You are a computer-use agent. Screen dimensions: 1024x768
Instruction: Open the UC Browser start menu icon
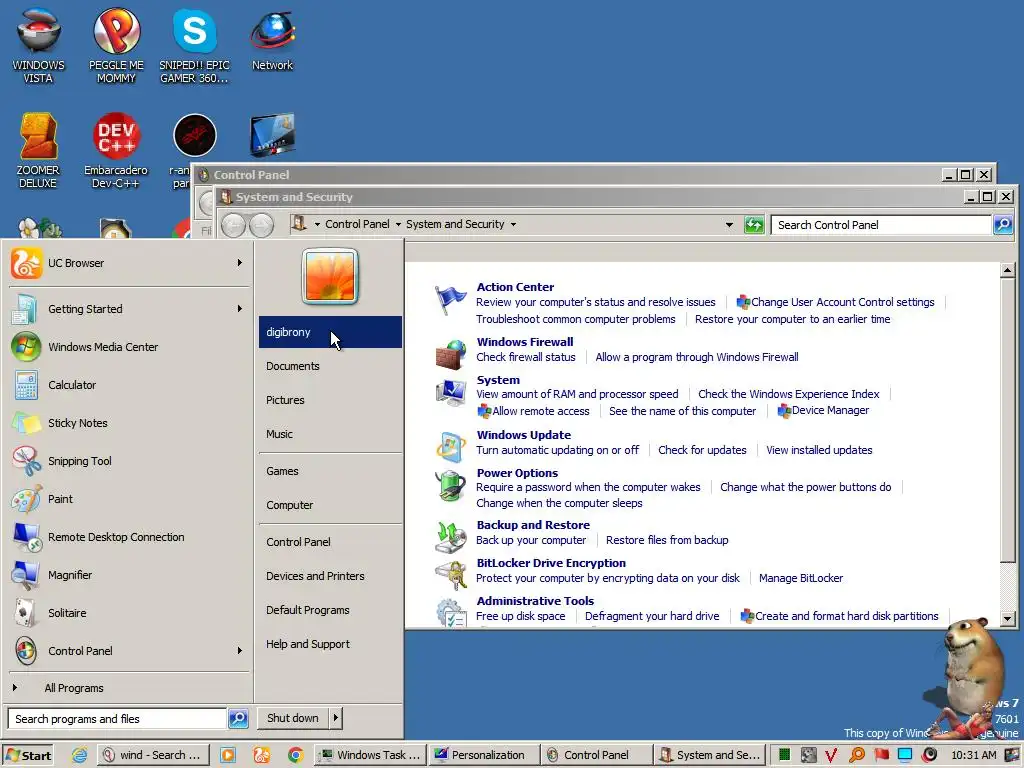tap(26, 263)
